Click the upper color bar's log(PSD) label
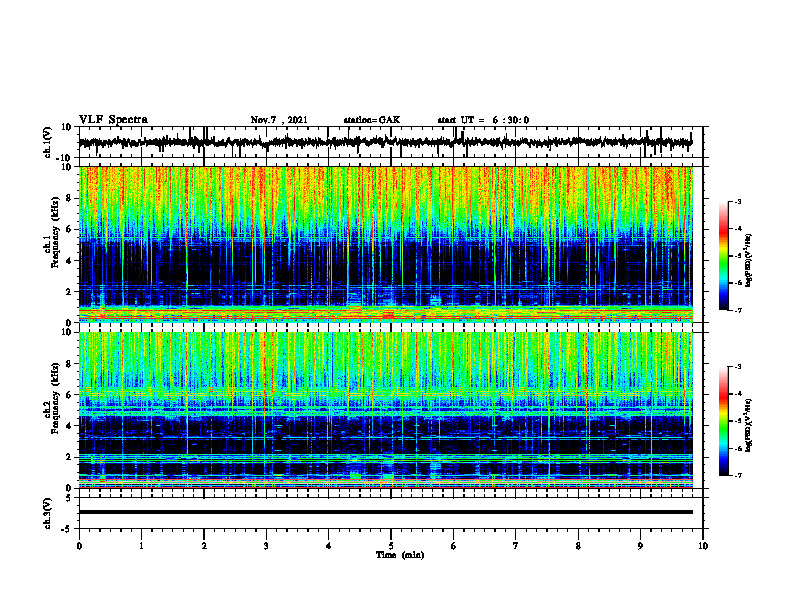Screen dimensions: 792x612 point(748,260)
